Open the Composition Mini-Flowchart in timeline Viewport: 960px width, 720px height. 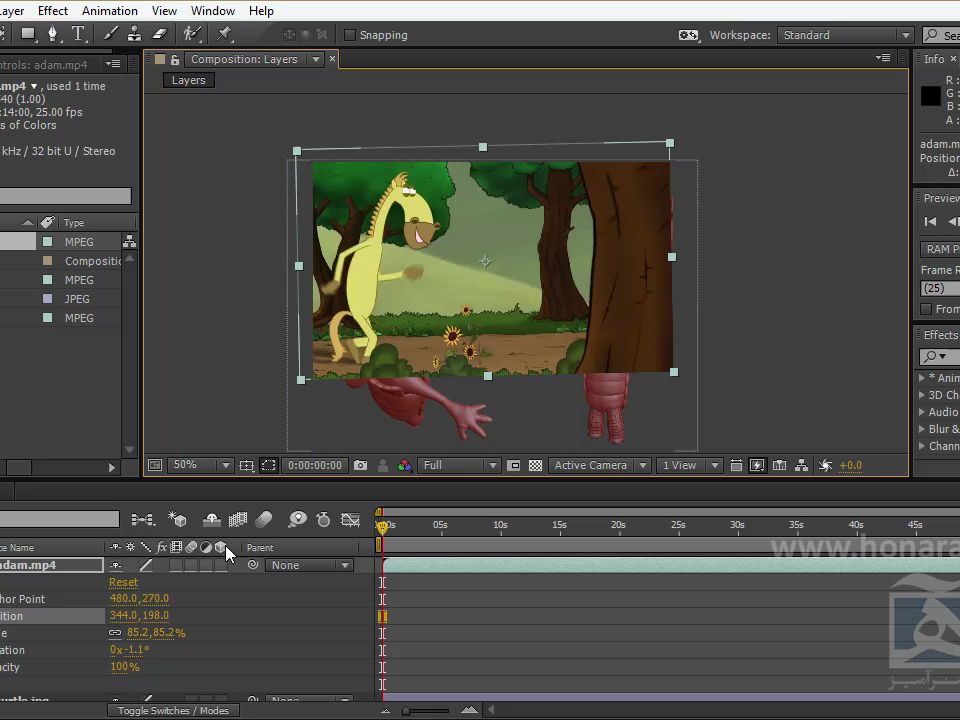coord(143,520)
